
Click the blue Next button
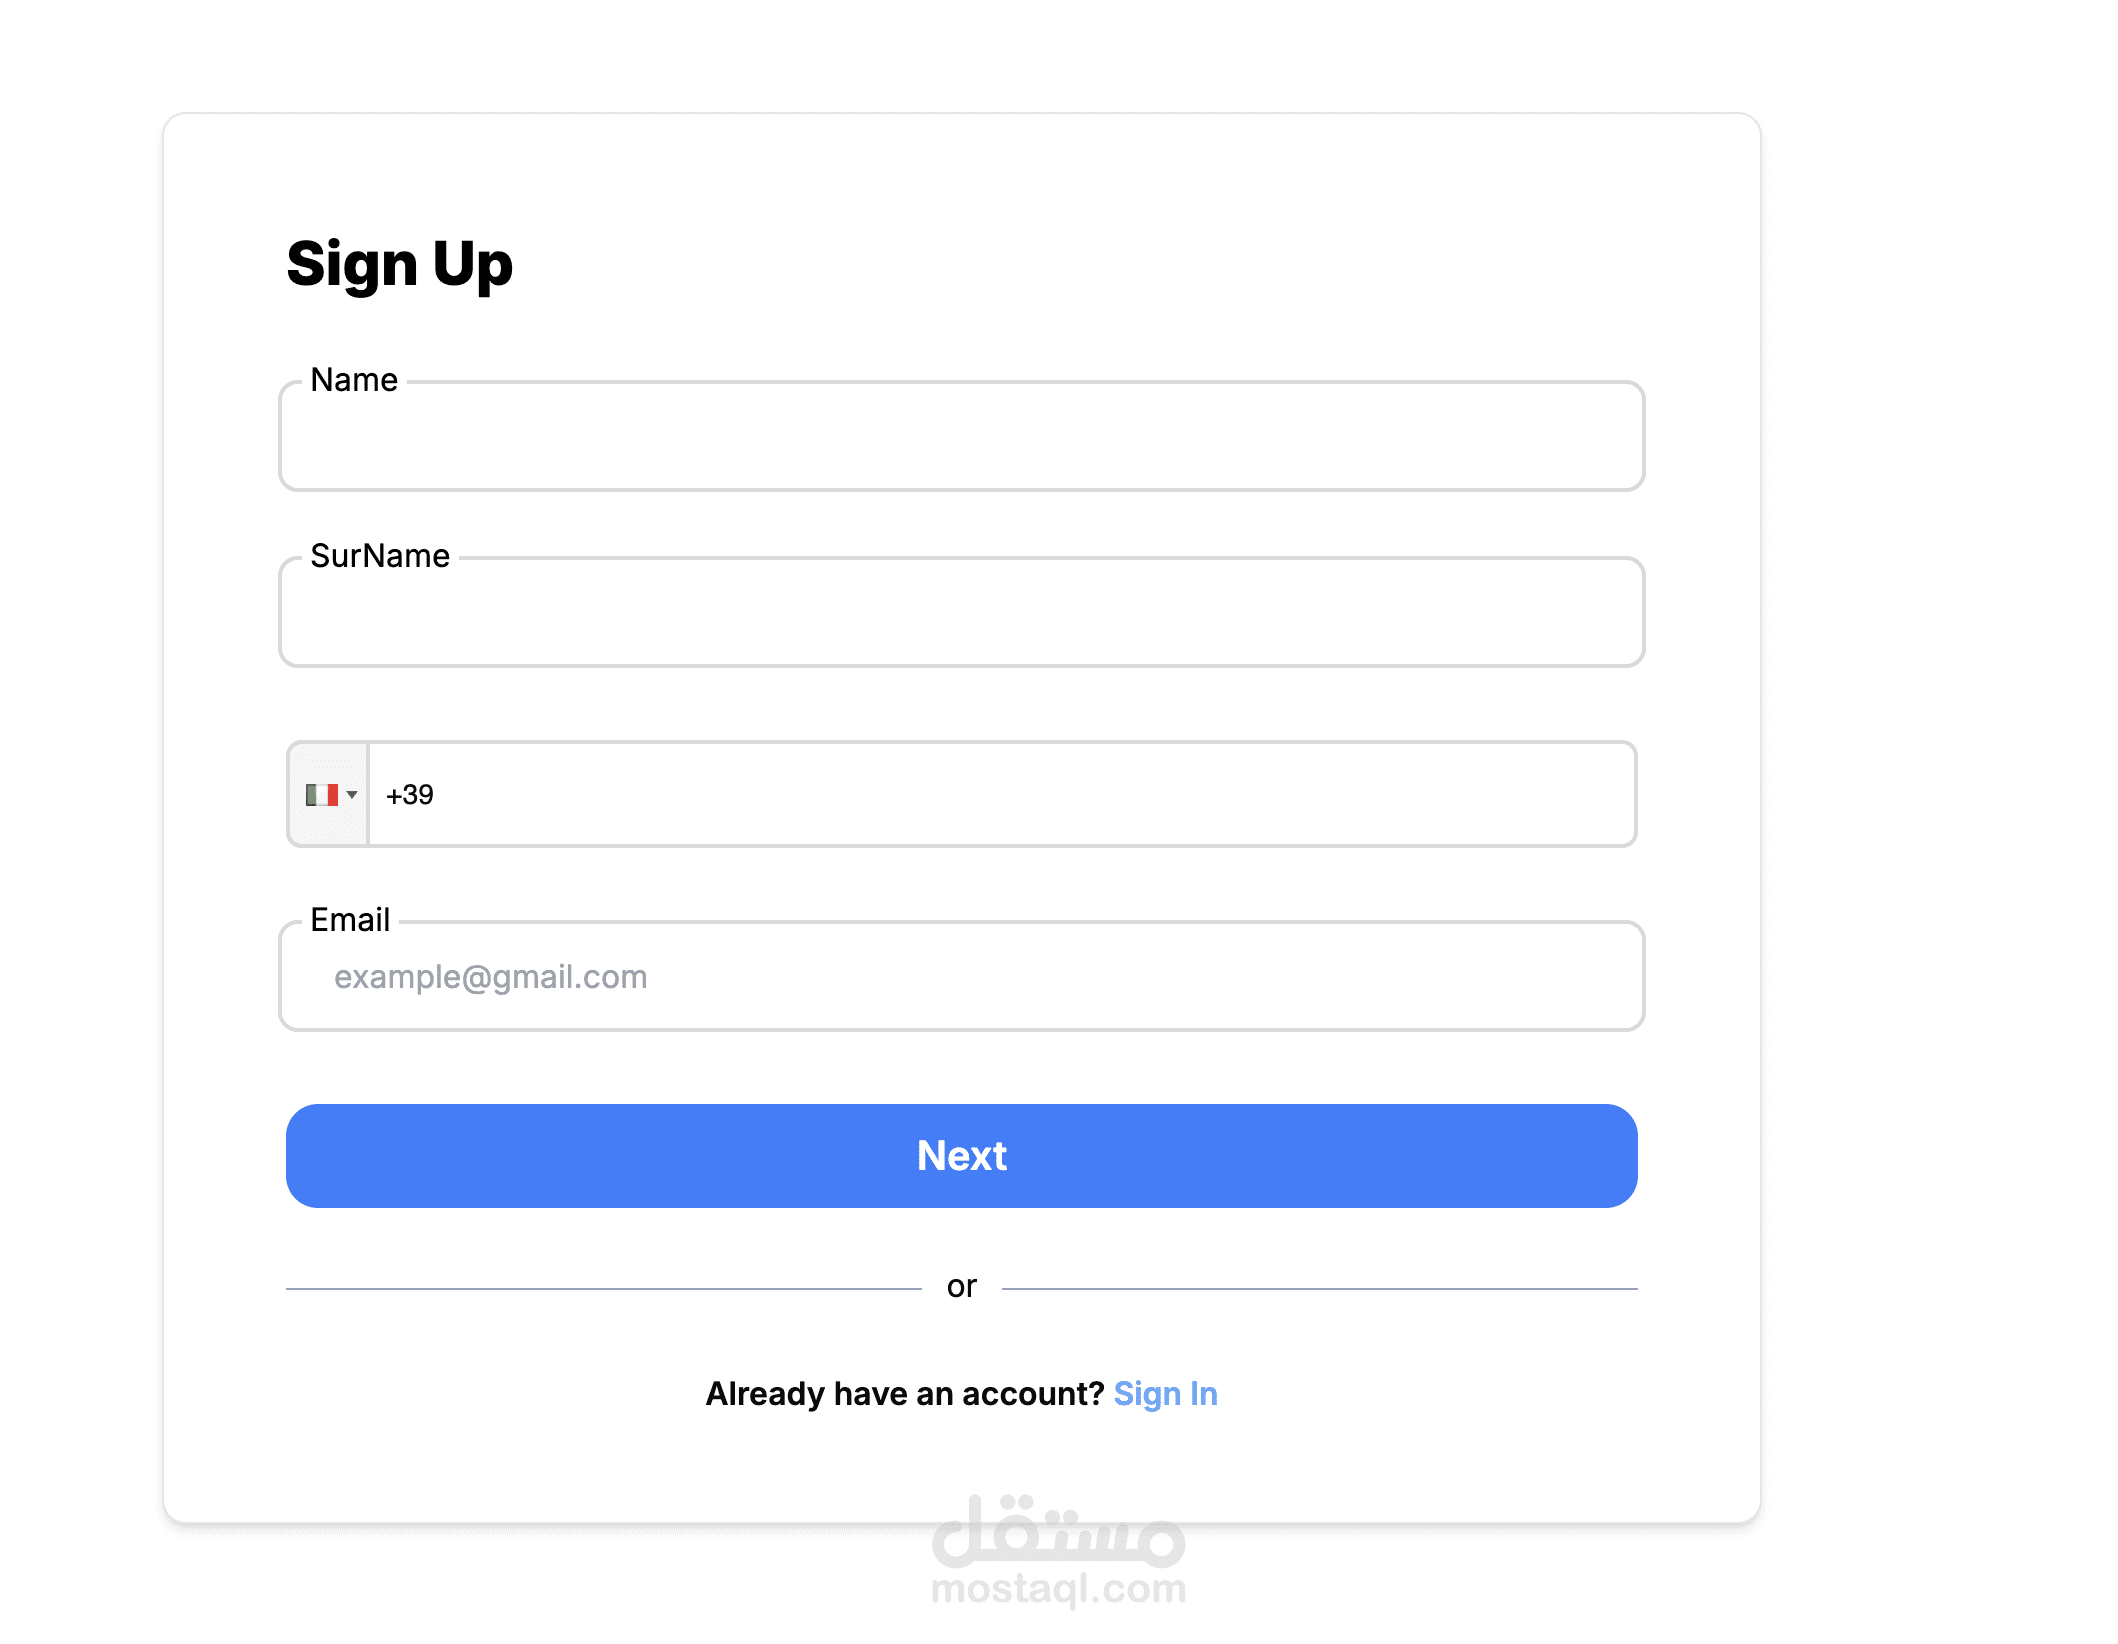point(962,1156)
